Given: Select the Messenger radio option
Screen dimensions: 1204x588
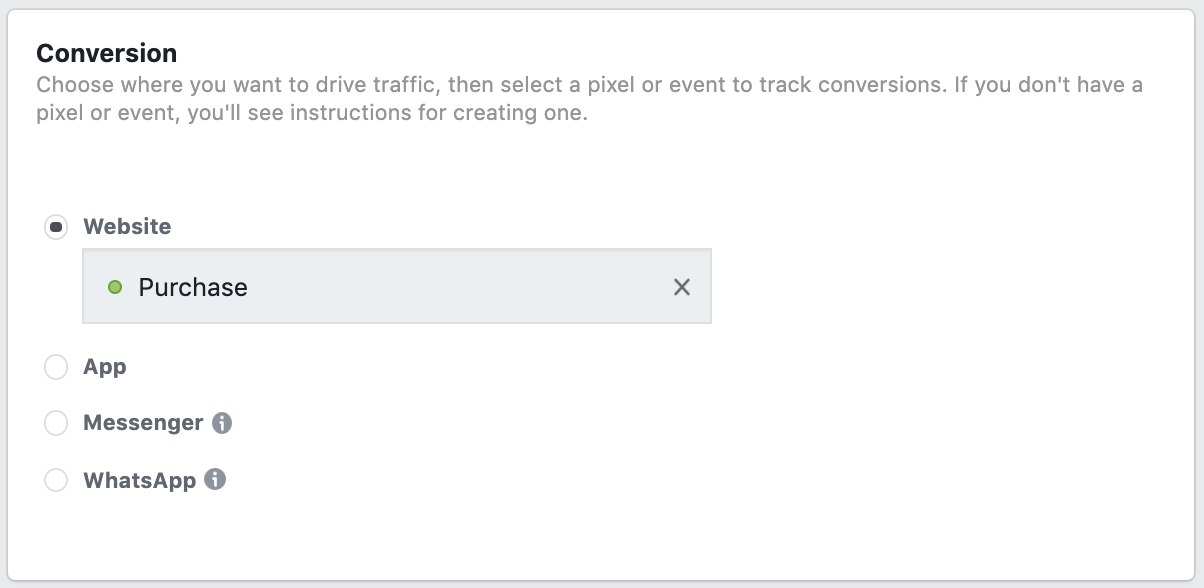Looking at the screenshot, I should click(x=56, y=423).
